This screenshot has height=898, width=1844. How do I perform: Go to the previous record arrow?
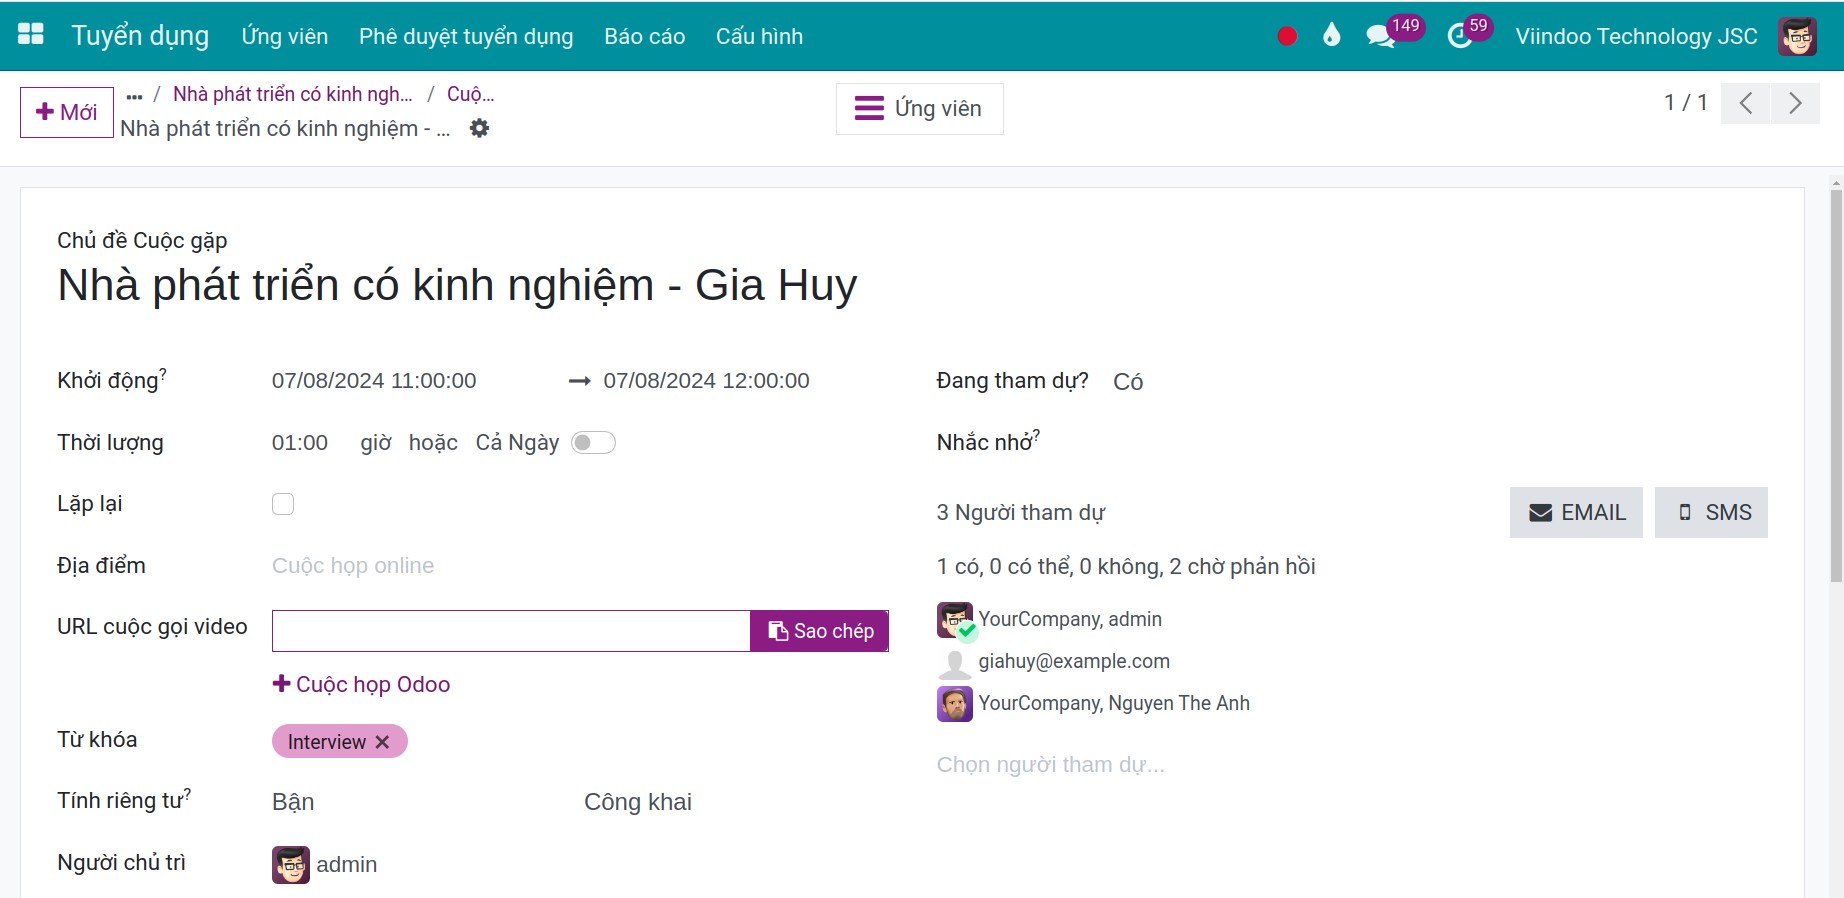pyautogui.click(x=1746, y=103)
